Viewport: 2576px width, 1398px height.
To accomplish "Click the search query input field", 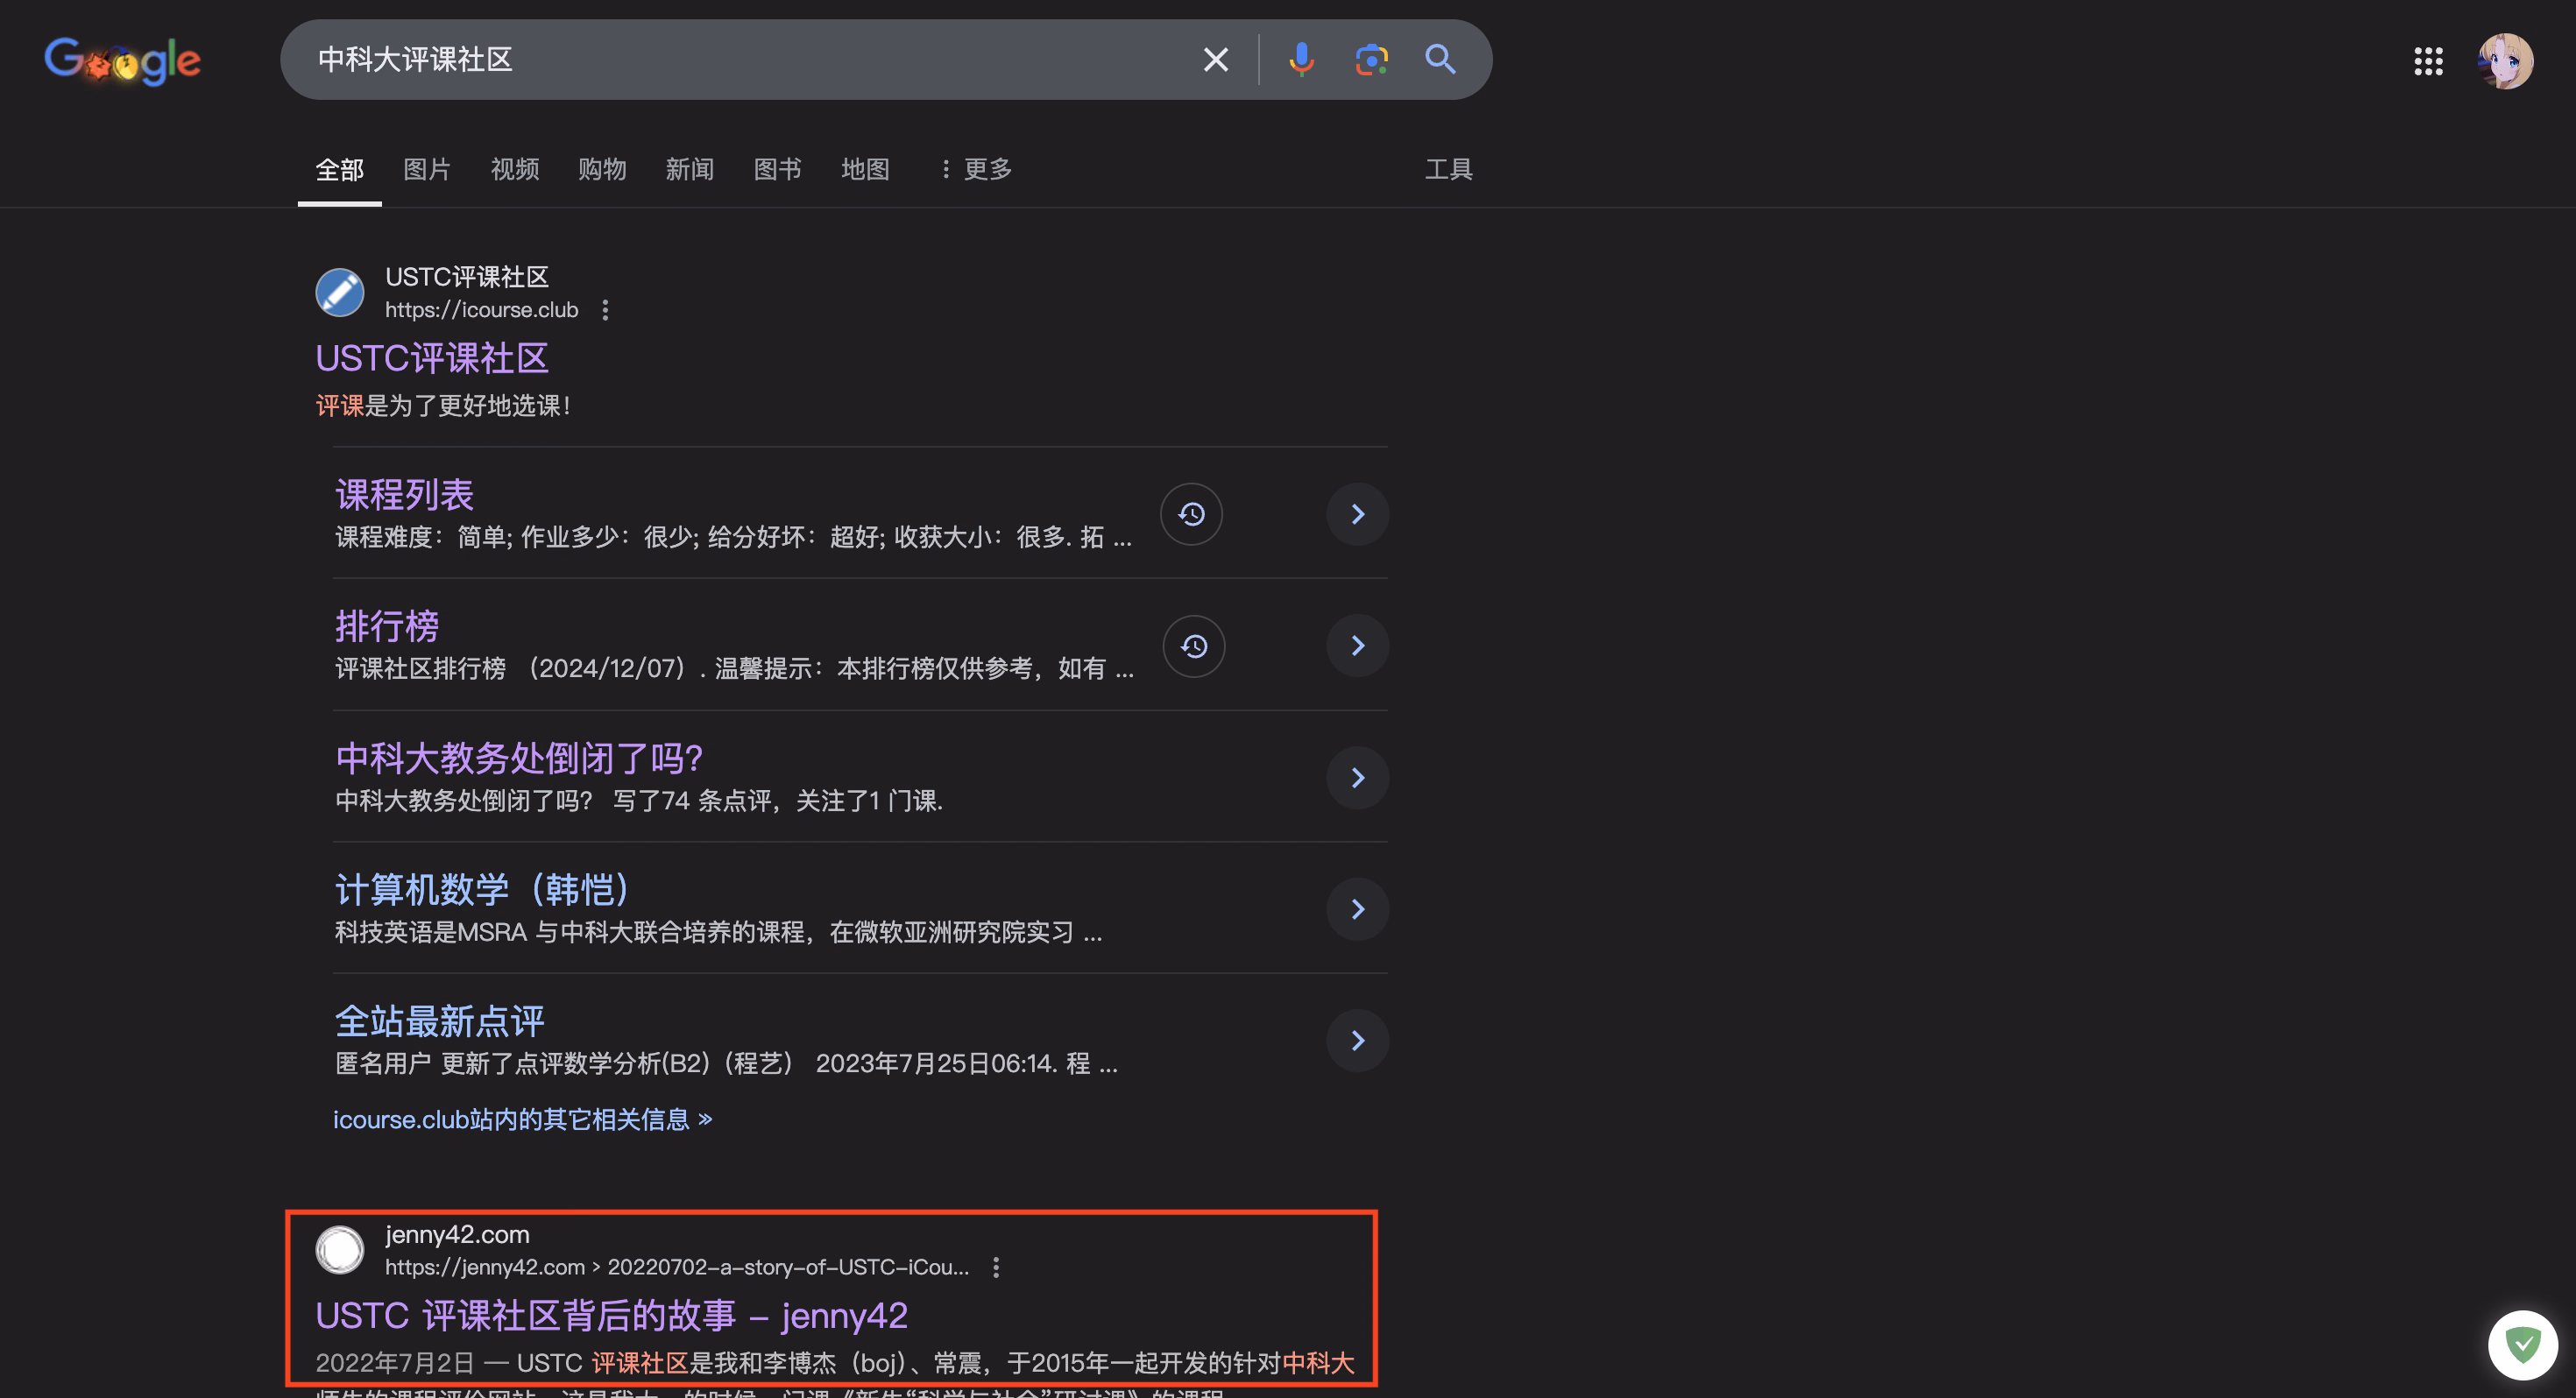I will (x=740, y=60).
